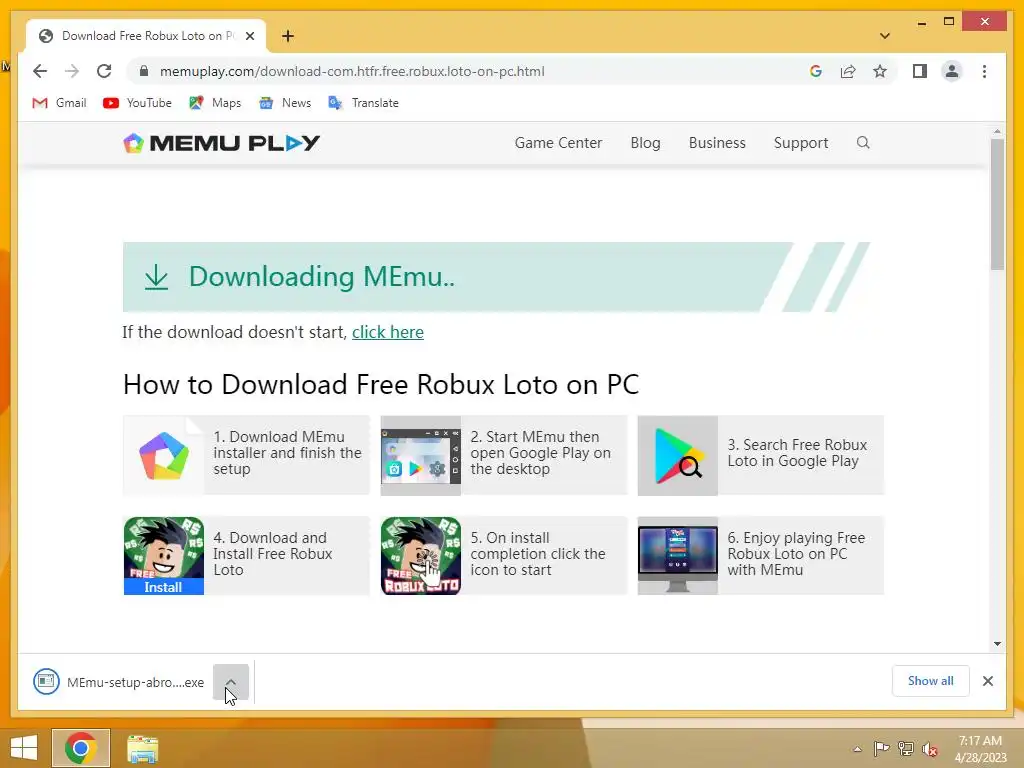Image resolution: width=1024 pixels, height=768 pixels.
Task: Click the Free Robux Loto Install thumbnail
Action: click(x=164, y=556)
